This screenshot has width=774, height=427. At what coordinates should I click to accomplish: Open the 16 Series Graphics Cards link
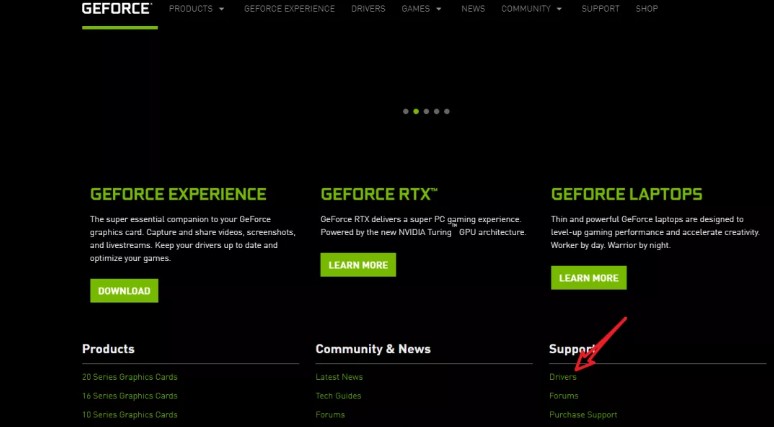pyautogui.click(x=130, y=396)
